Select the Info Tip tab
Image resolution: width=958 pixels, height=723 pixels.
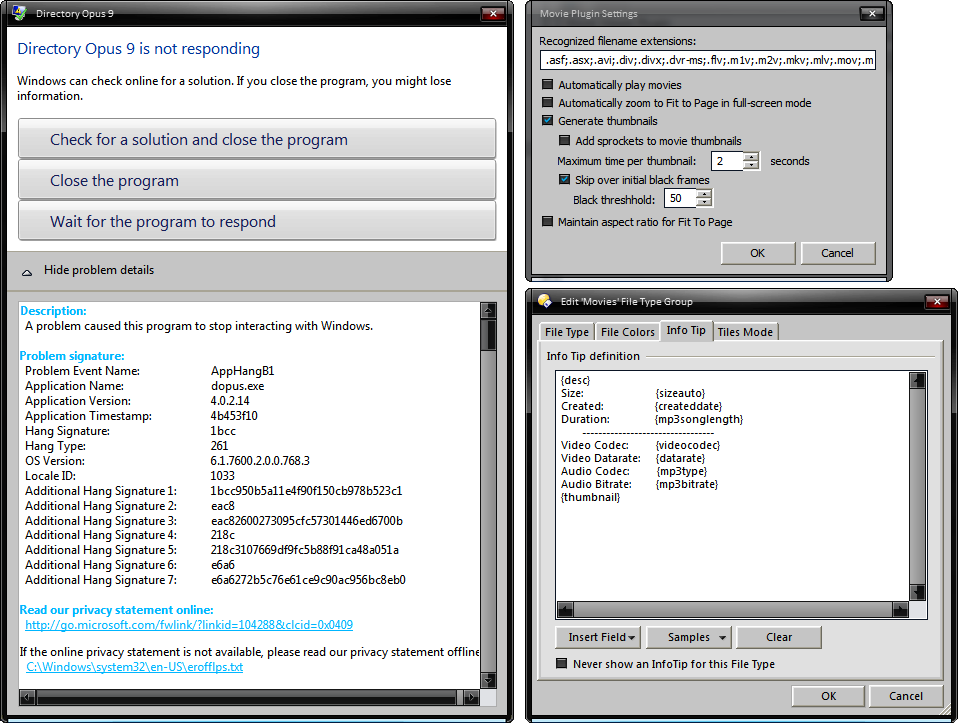pyautogui.click(x=686, y=330)
